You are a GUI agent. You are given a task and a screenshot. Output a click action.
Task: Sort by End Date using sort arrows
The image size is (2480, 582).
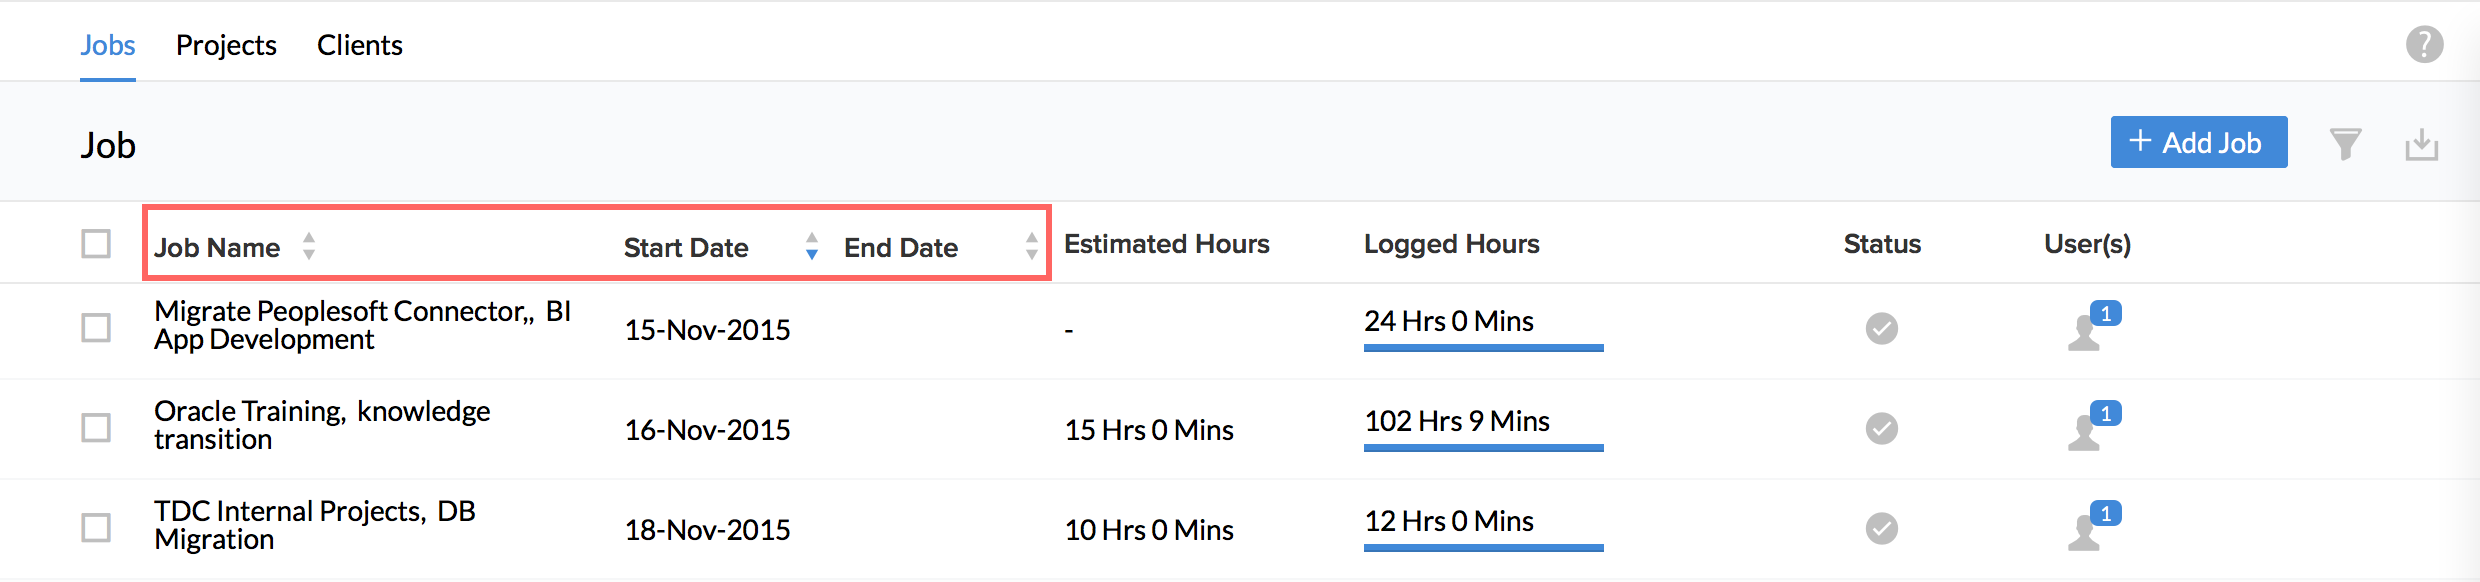coord(1031,246)
